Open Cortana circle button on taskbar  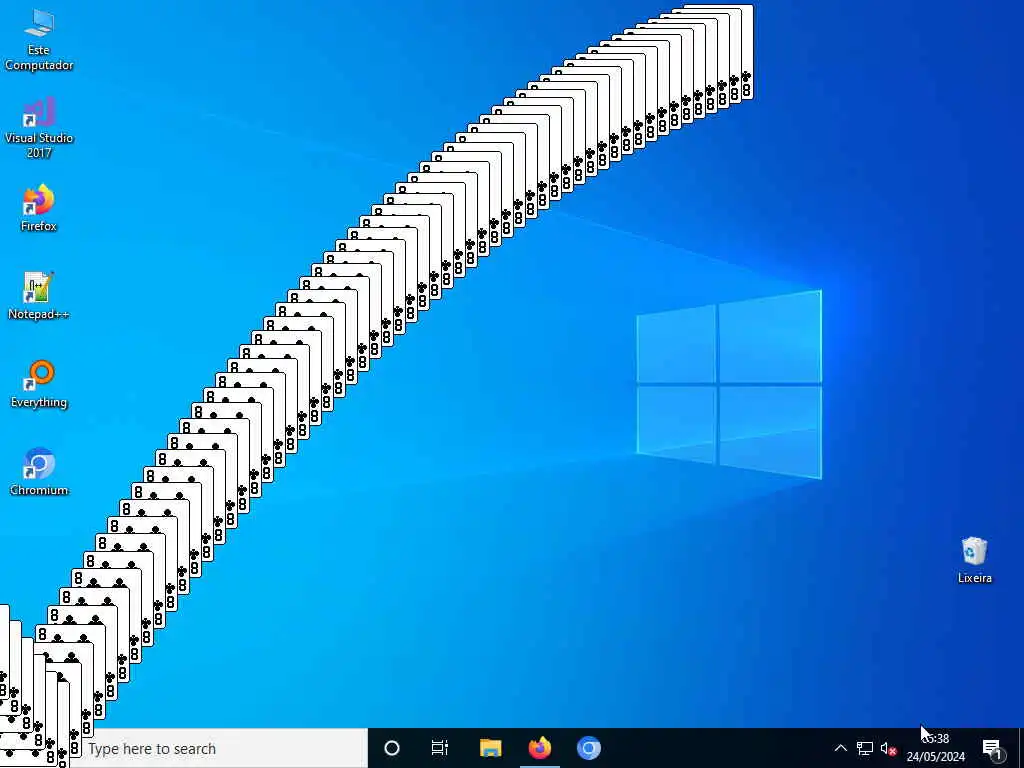392,748
